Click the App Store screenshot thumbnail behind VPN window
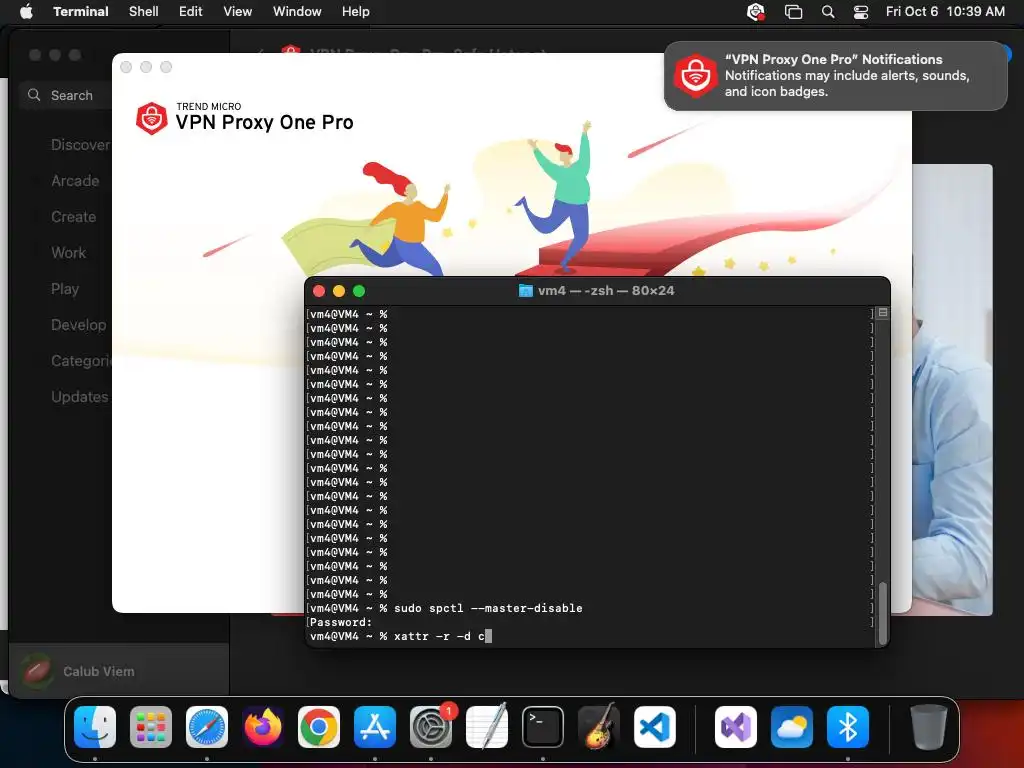 (952, 389)
